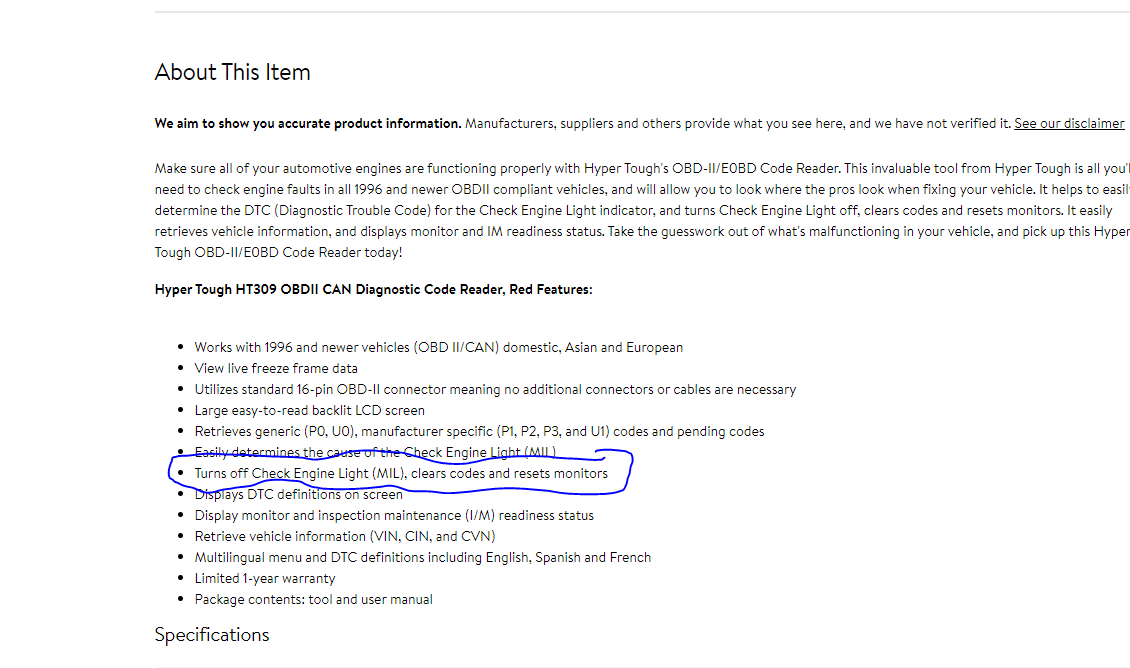
Task: Click the 'Retrieve vehicle information (VIN, CIN, and CVN)' bullet
Action: [345, 537]
